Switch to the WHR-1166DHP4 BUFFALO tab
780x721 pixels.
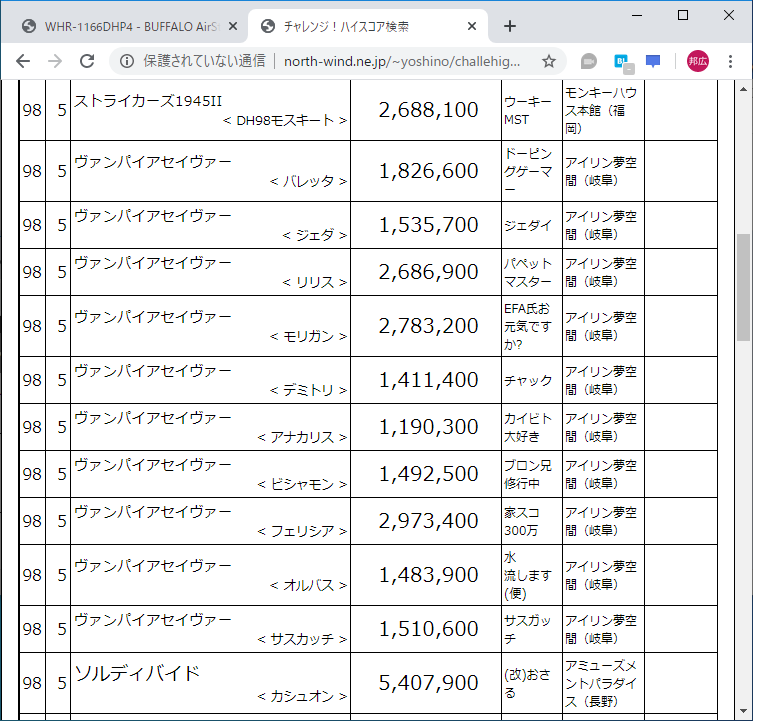122,26
